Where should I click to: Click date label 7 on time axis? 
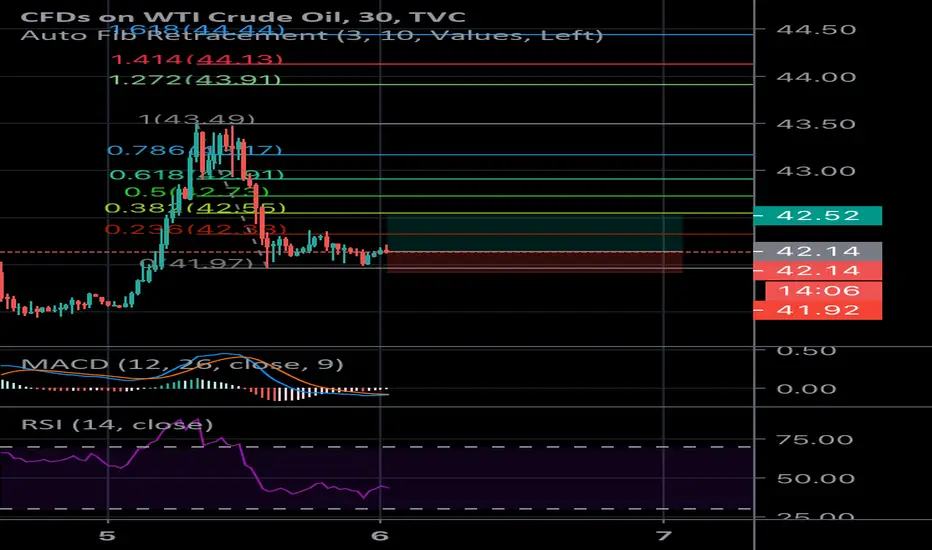[663, 536]
